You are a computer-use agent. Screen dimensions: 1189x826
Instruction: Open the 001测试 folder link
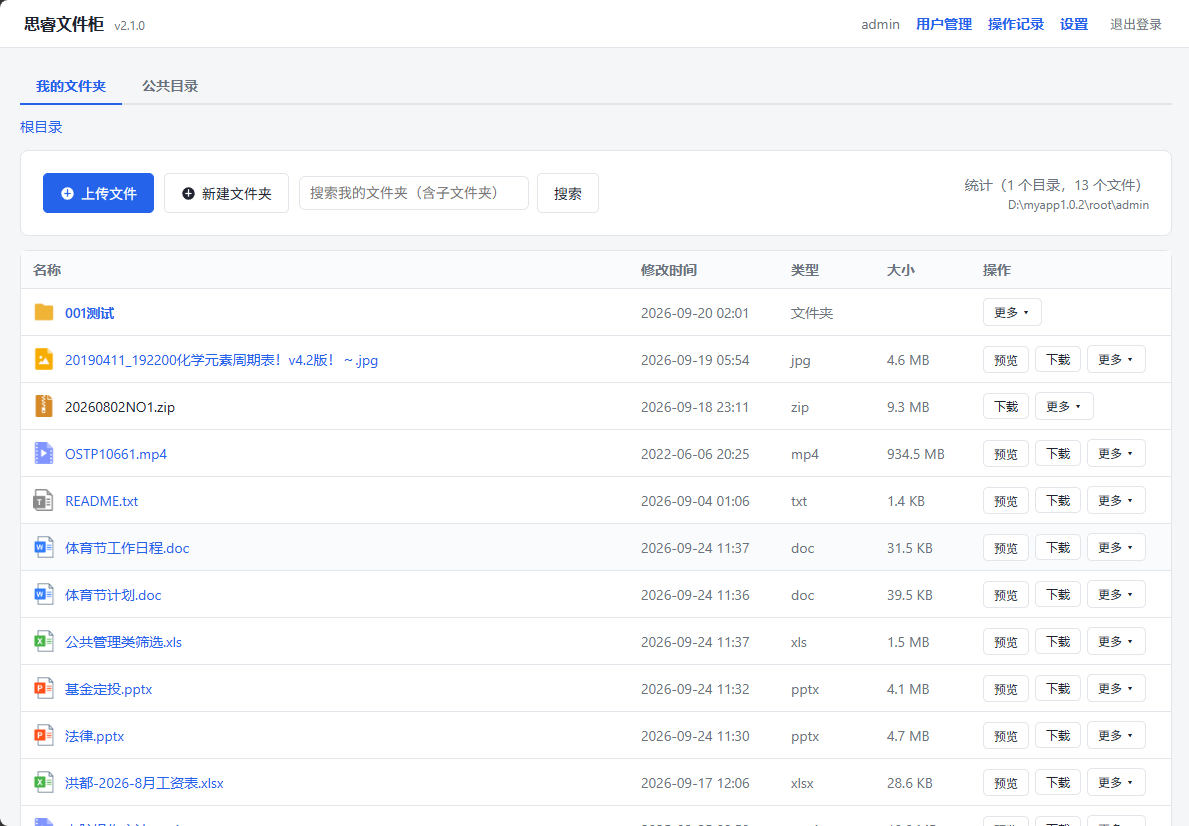(x=89, y=313)
